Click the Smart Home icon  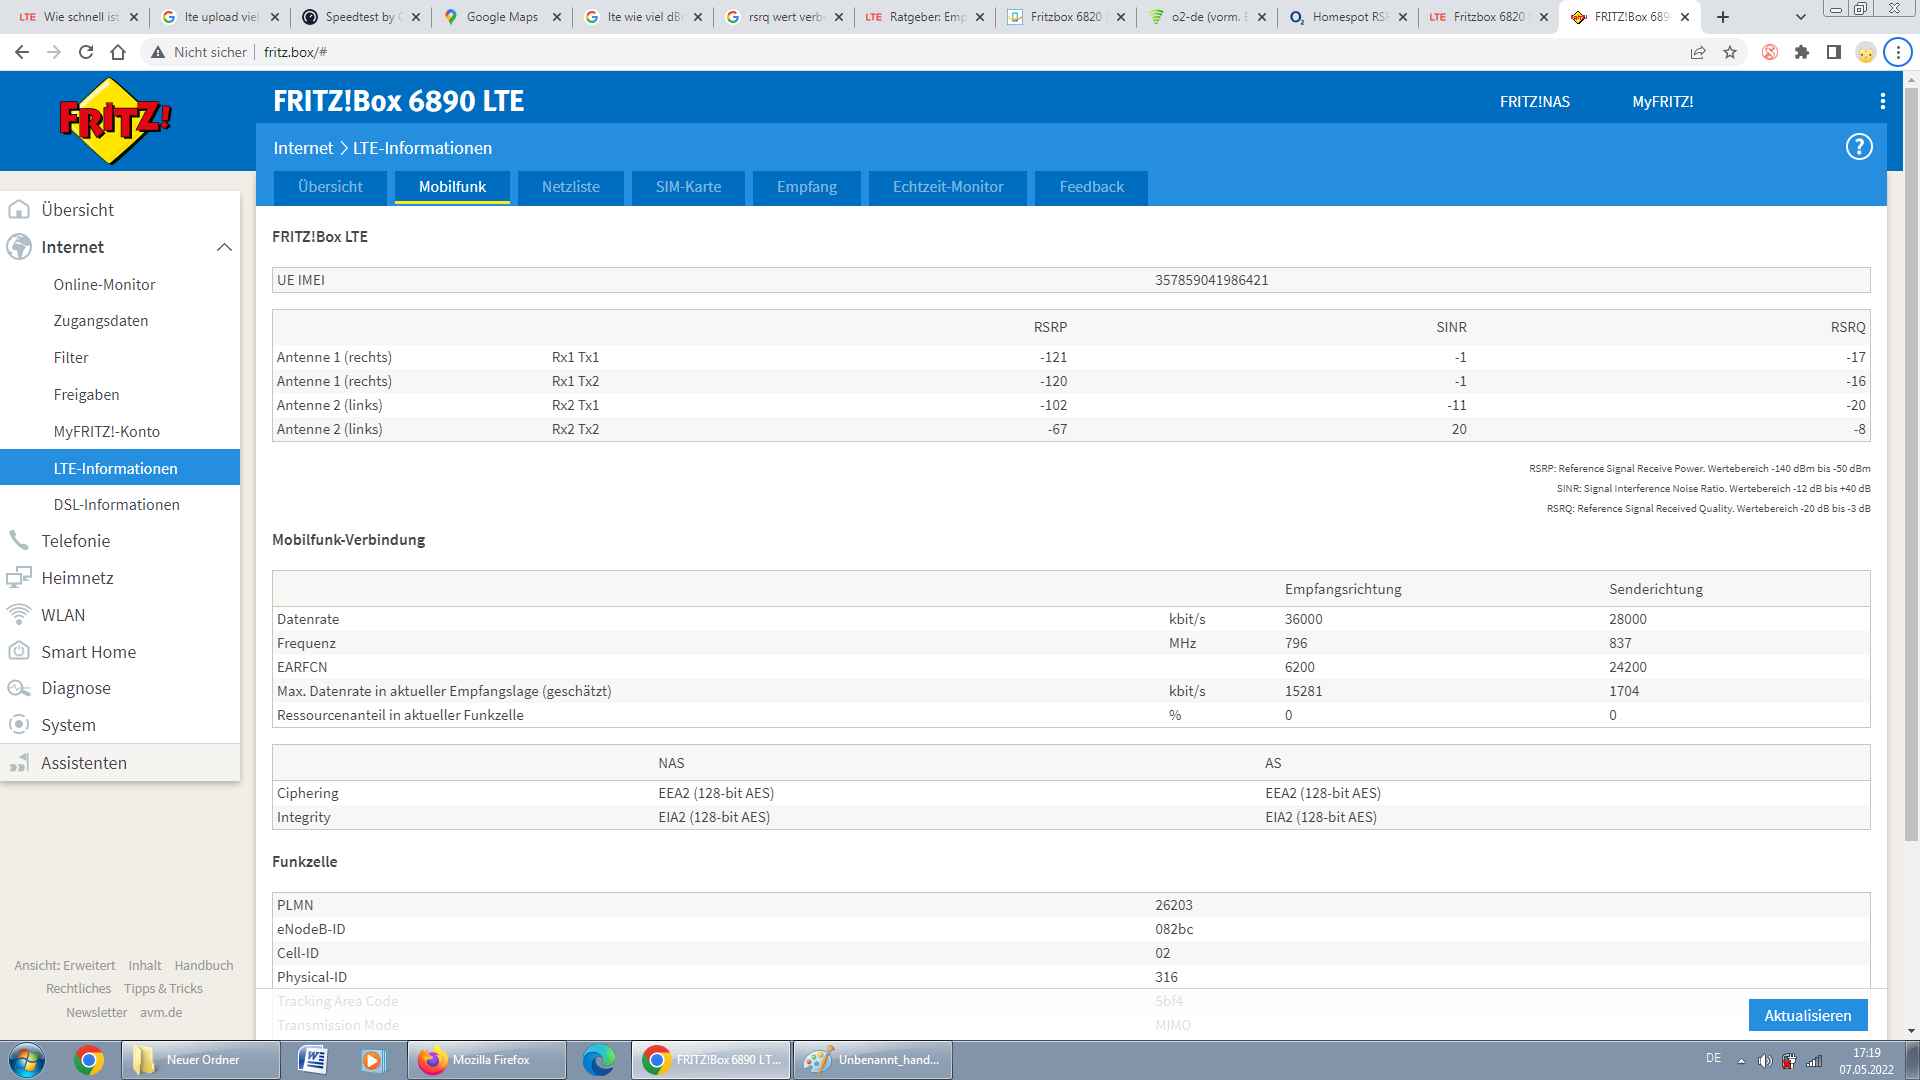tap(19, 651)
